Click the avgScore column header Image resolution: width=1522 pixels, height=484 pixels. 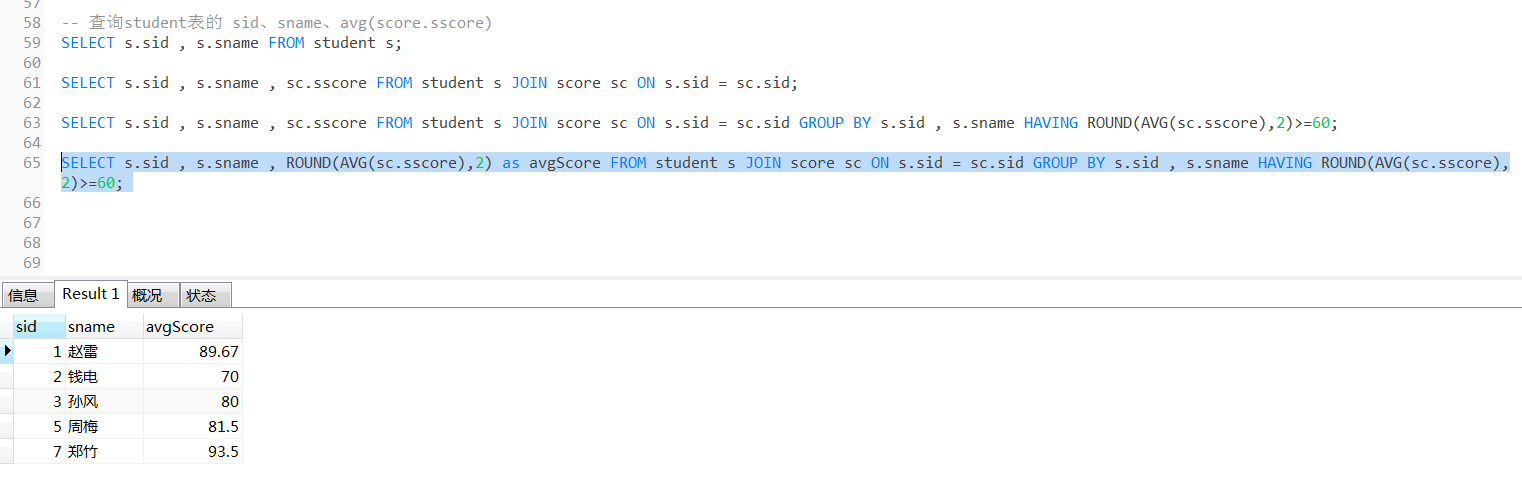tap(193, 326)
